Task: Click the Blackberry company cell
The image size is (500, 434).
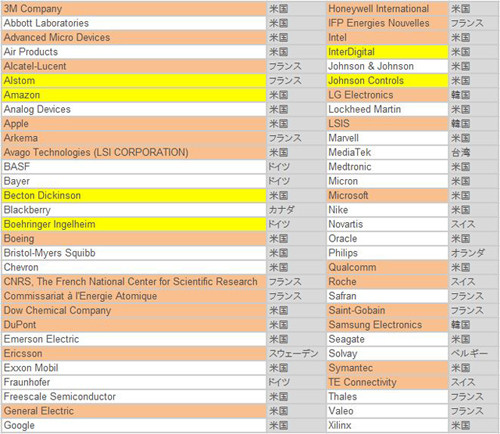Action: tap(134, 210)
